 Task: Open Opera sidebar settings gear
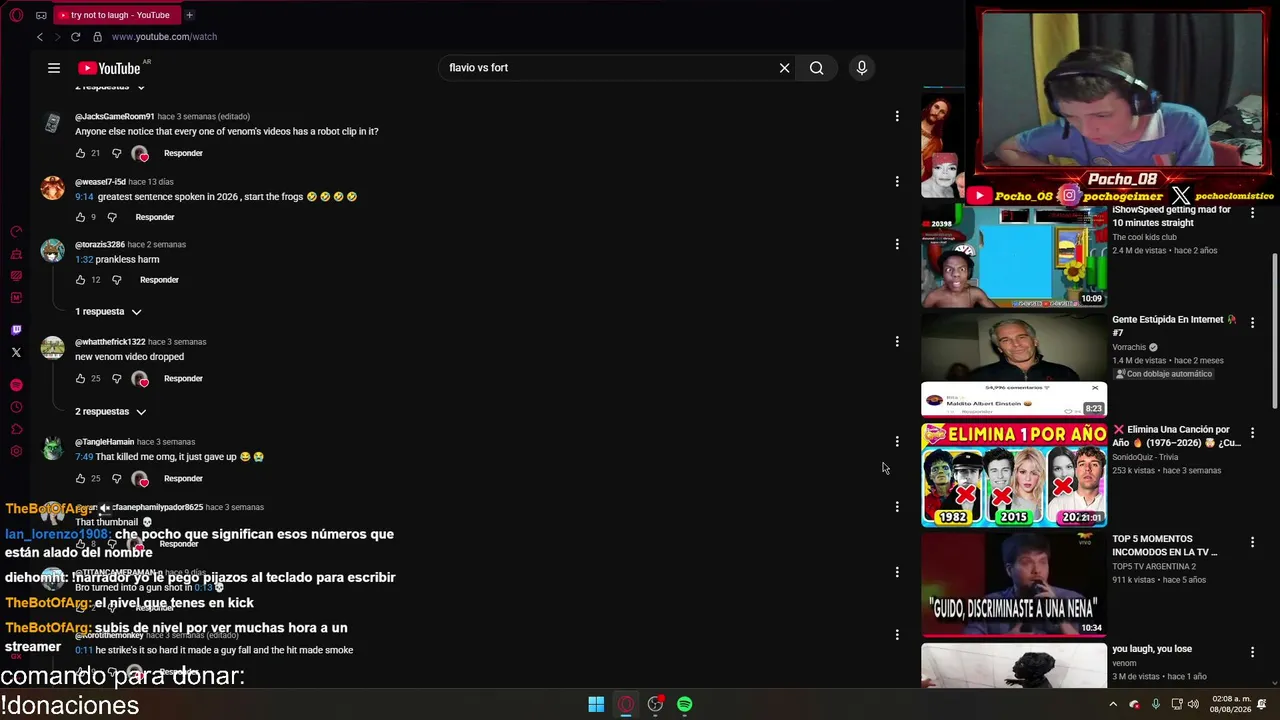point(16,451)
